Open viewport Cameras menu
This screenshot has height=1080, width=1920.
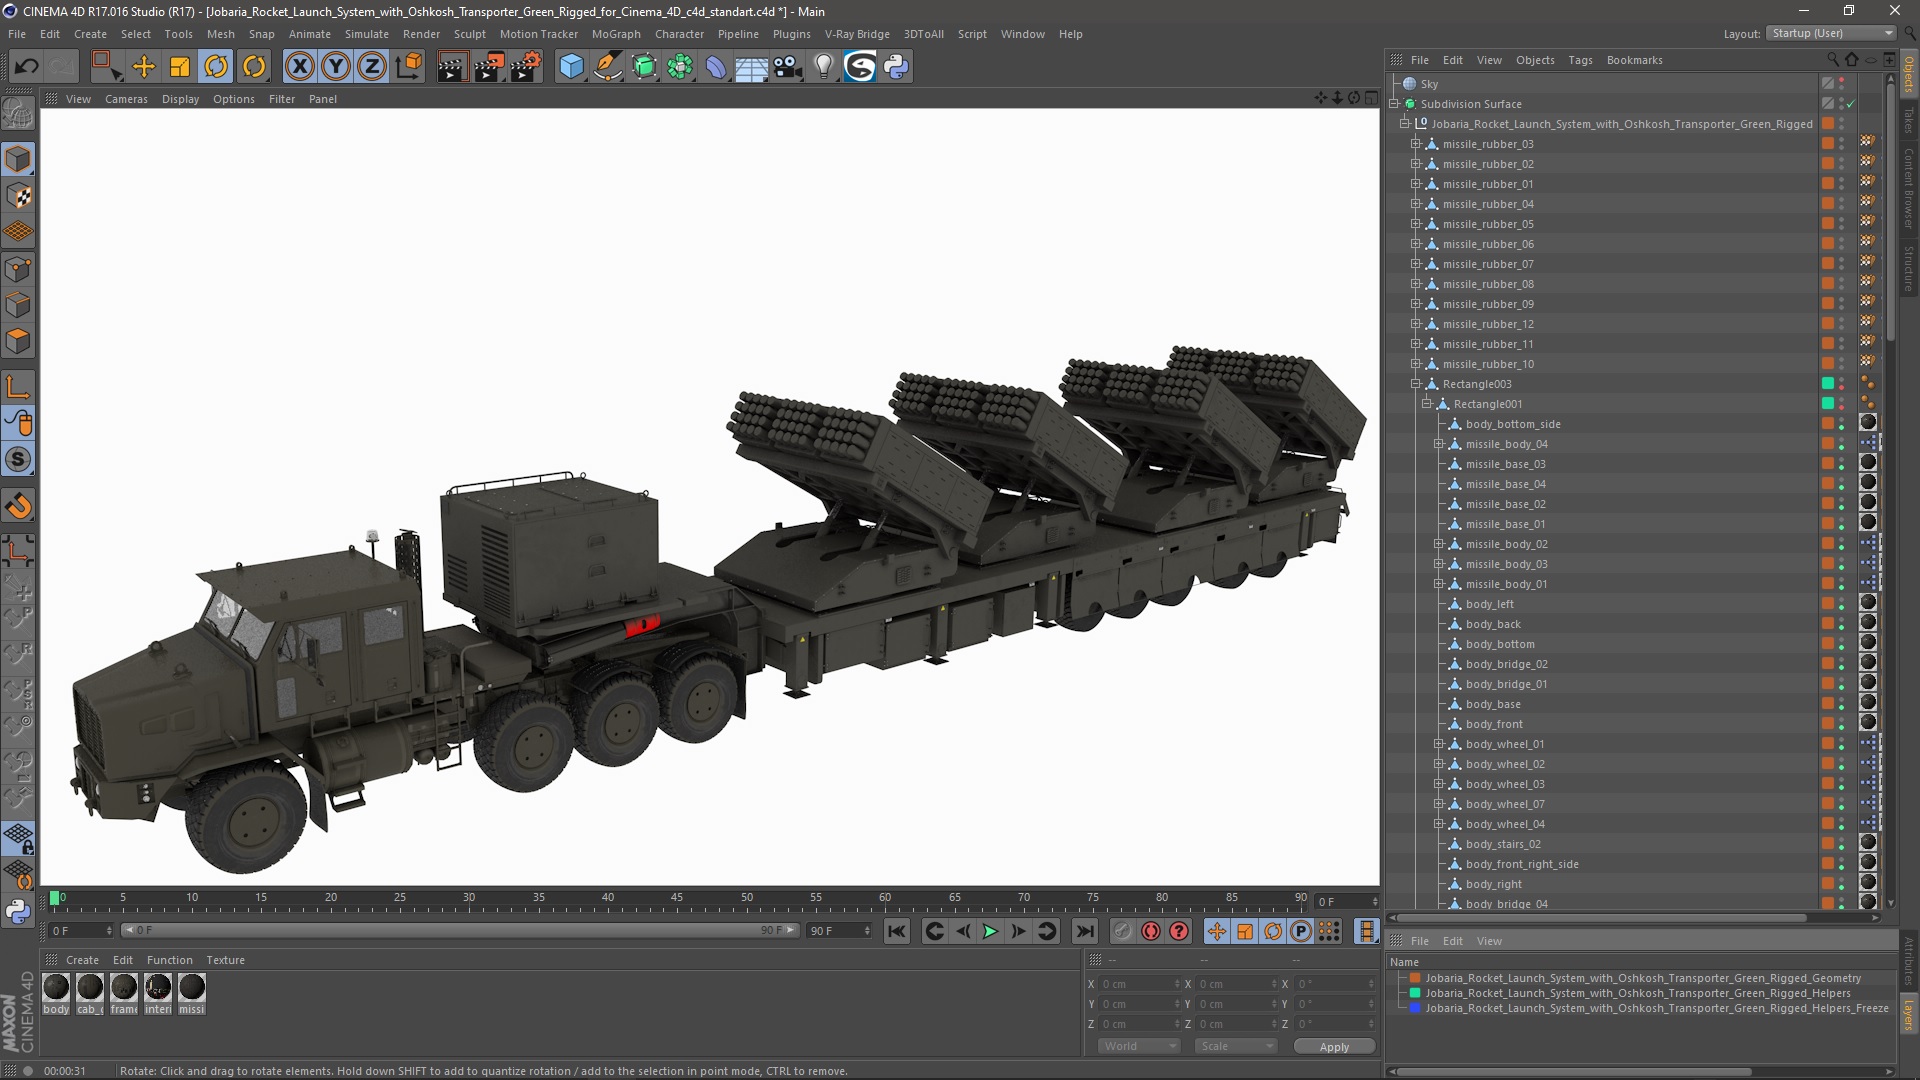(126, 99)
